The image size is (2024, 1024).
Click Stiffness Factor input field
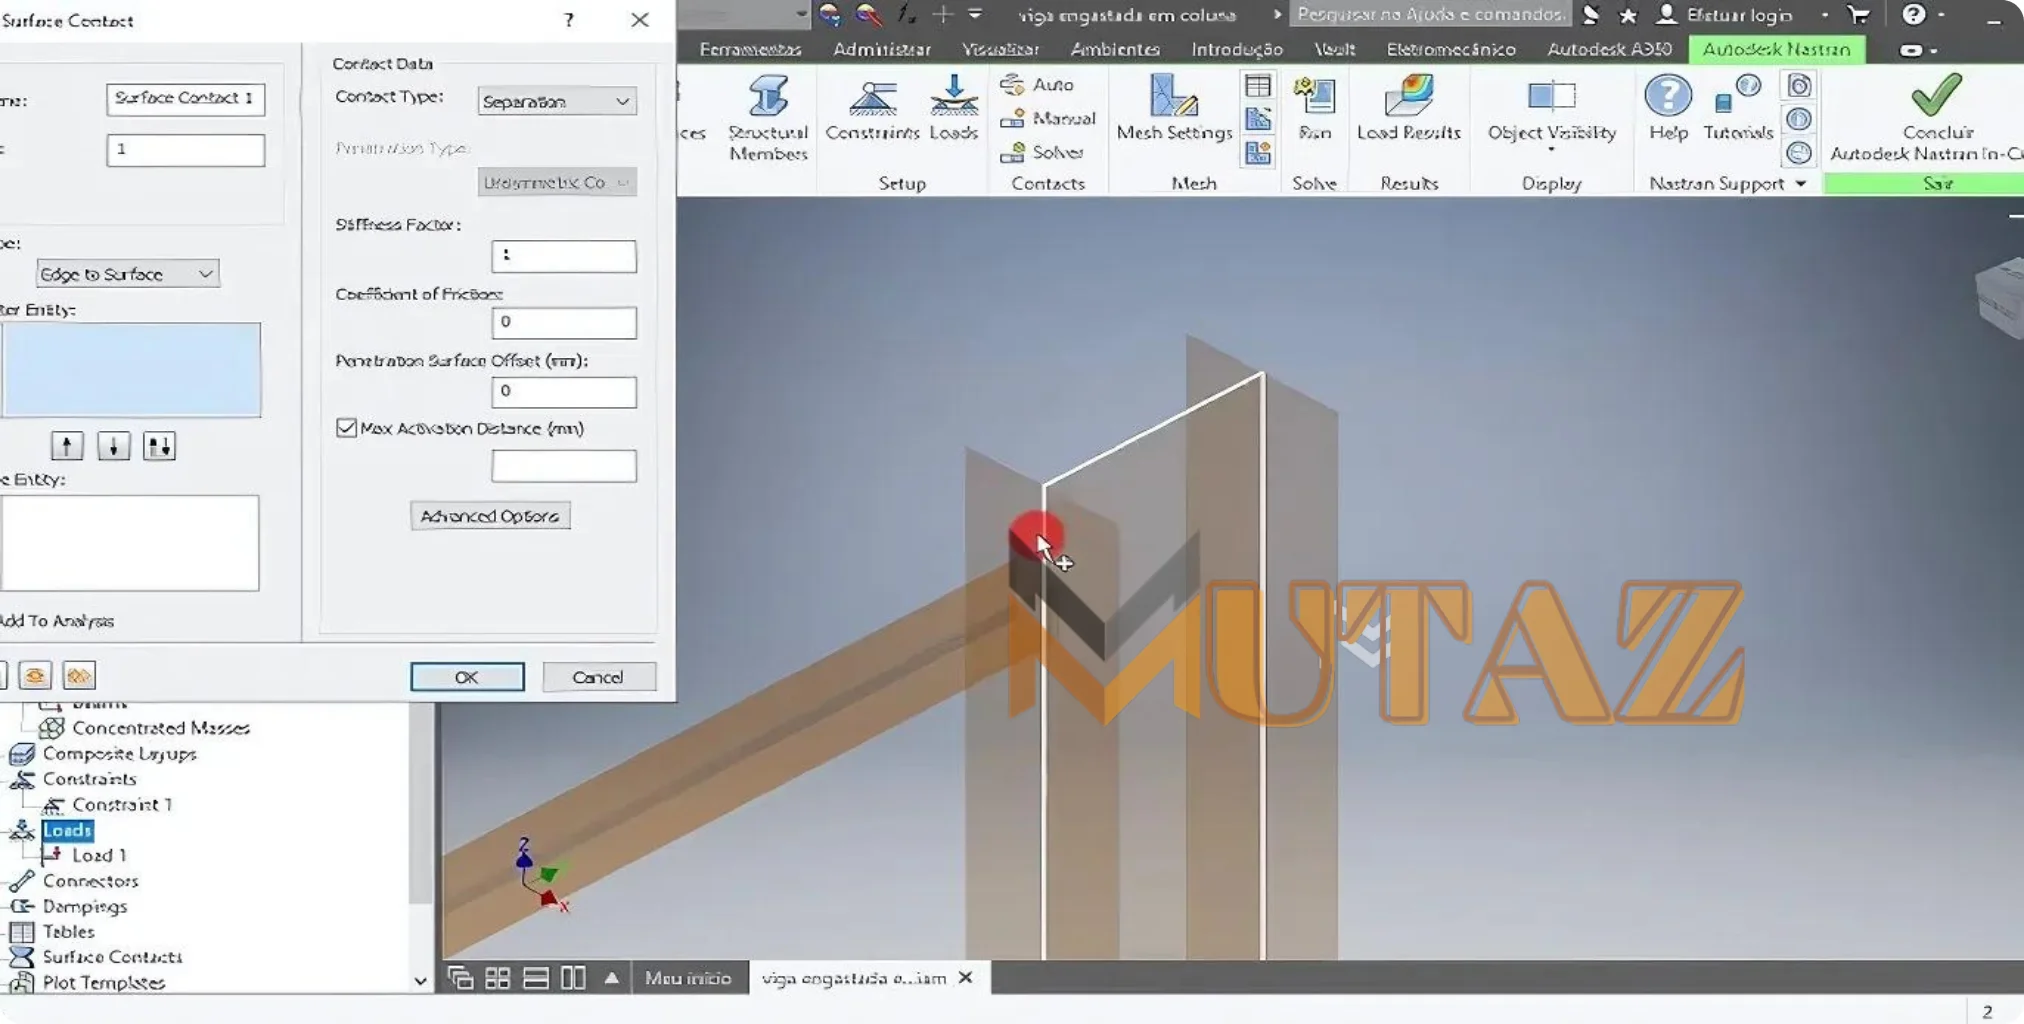pos(564,256)
